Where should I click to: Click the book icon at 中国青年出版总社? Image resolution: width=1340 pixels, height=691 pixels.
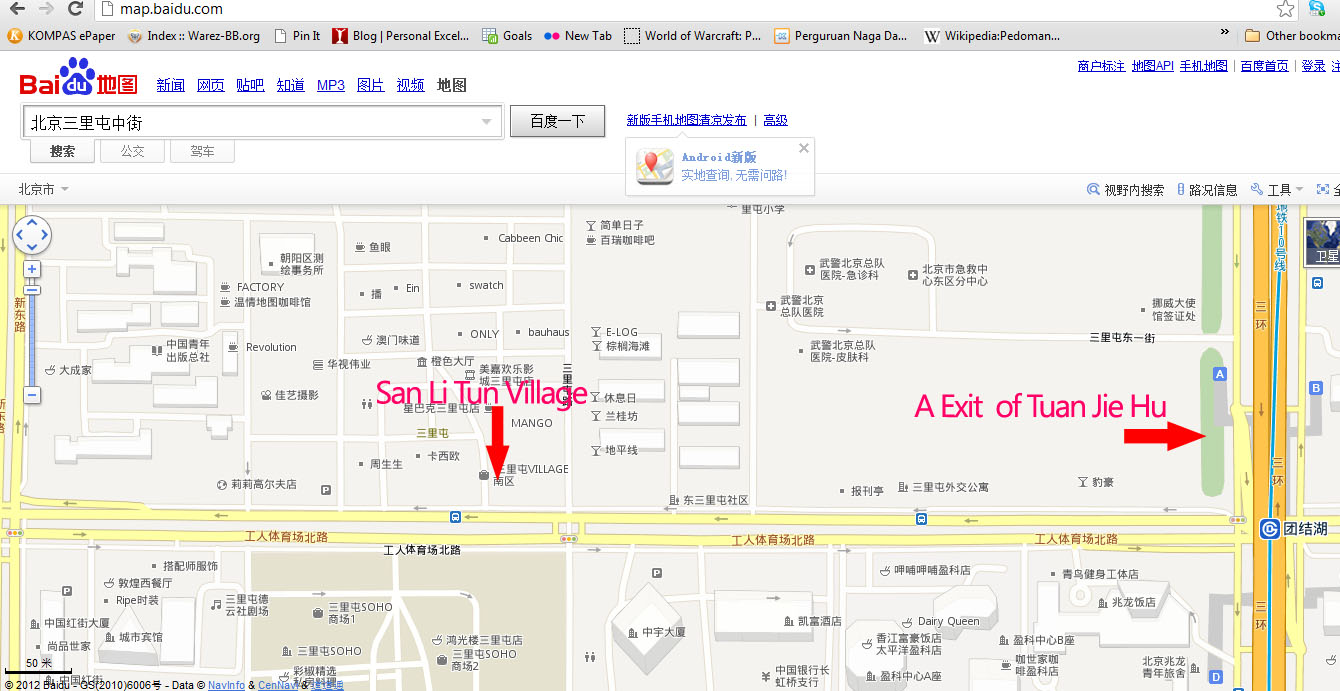tap(156, 349)
